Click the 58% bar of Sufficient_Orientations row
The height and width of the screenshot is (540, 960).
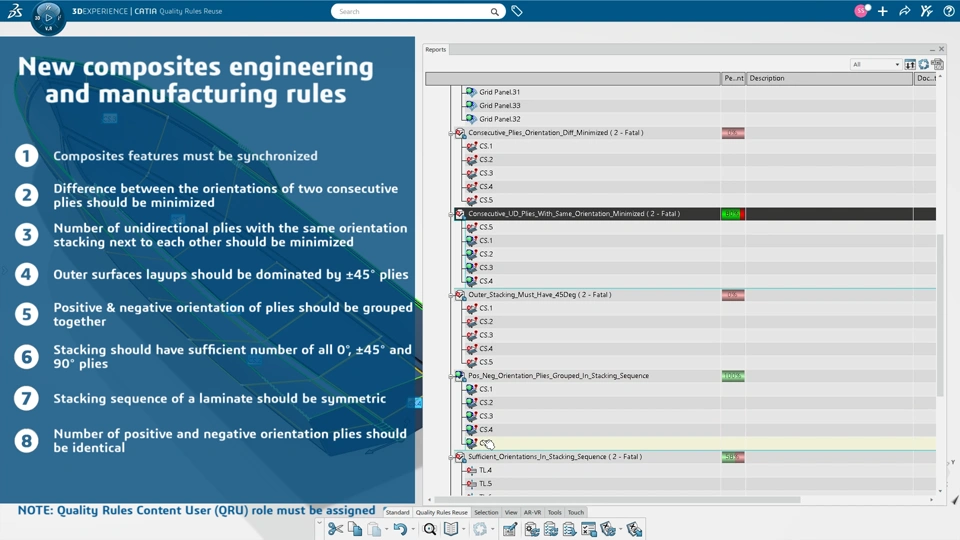(x=733, y=457)
